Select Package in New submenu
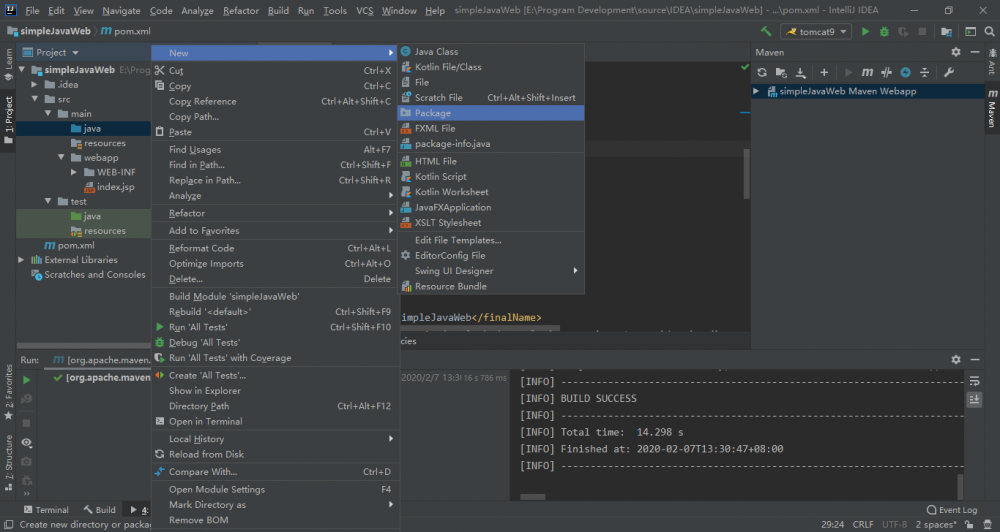 [x=490, y=113]
